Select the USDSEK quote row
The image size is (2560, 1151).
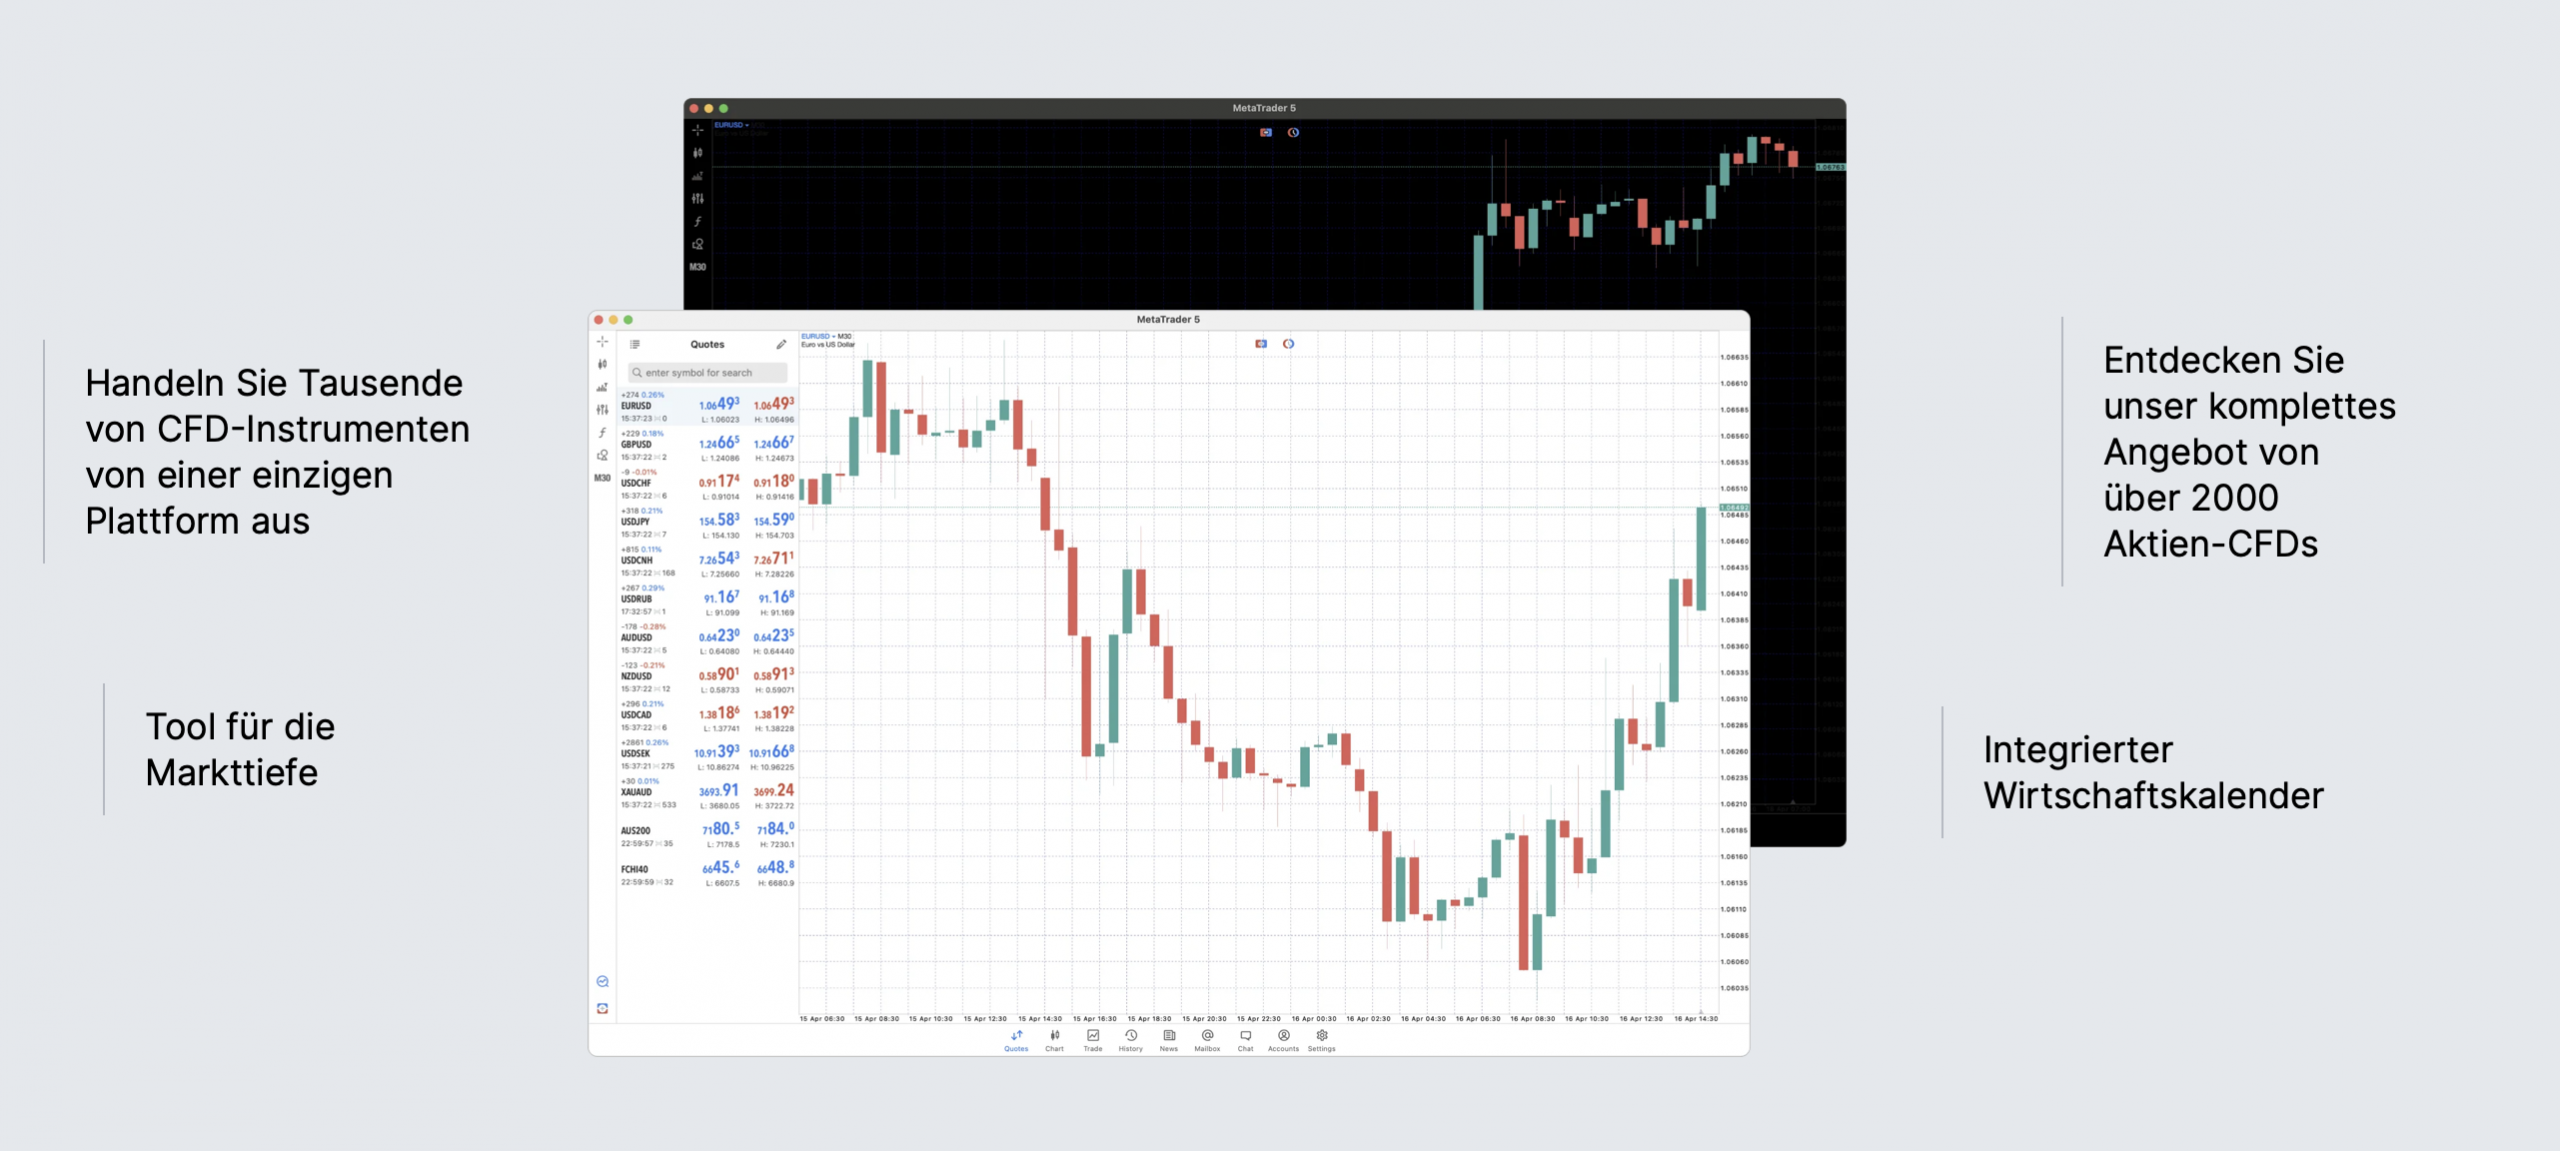pos(708,755)
